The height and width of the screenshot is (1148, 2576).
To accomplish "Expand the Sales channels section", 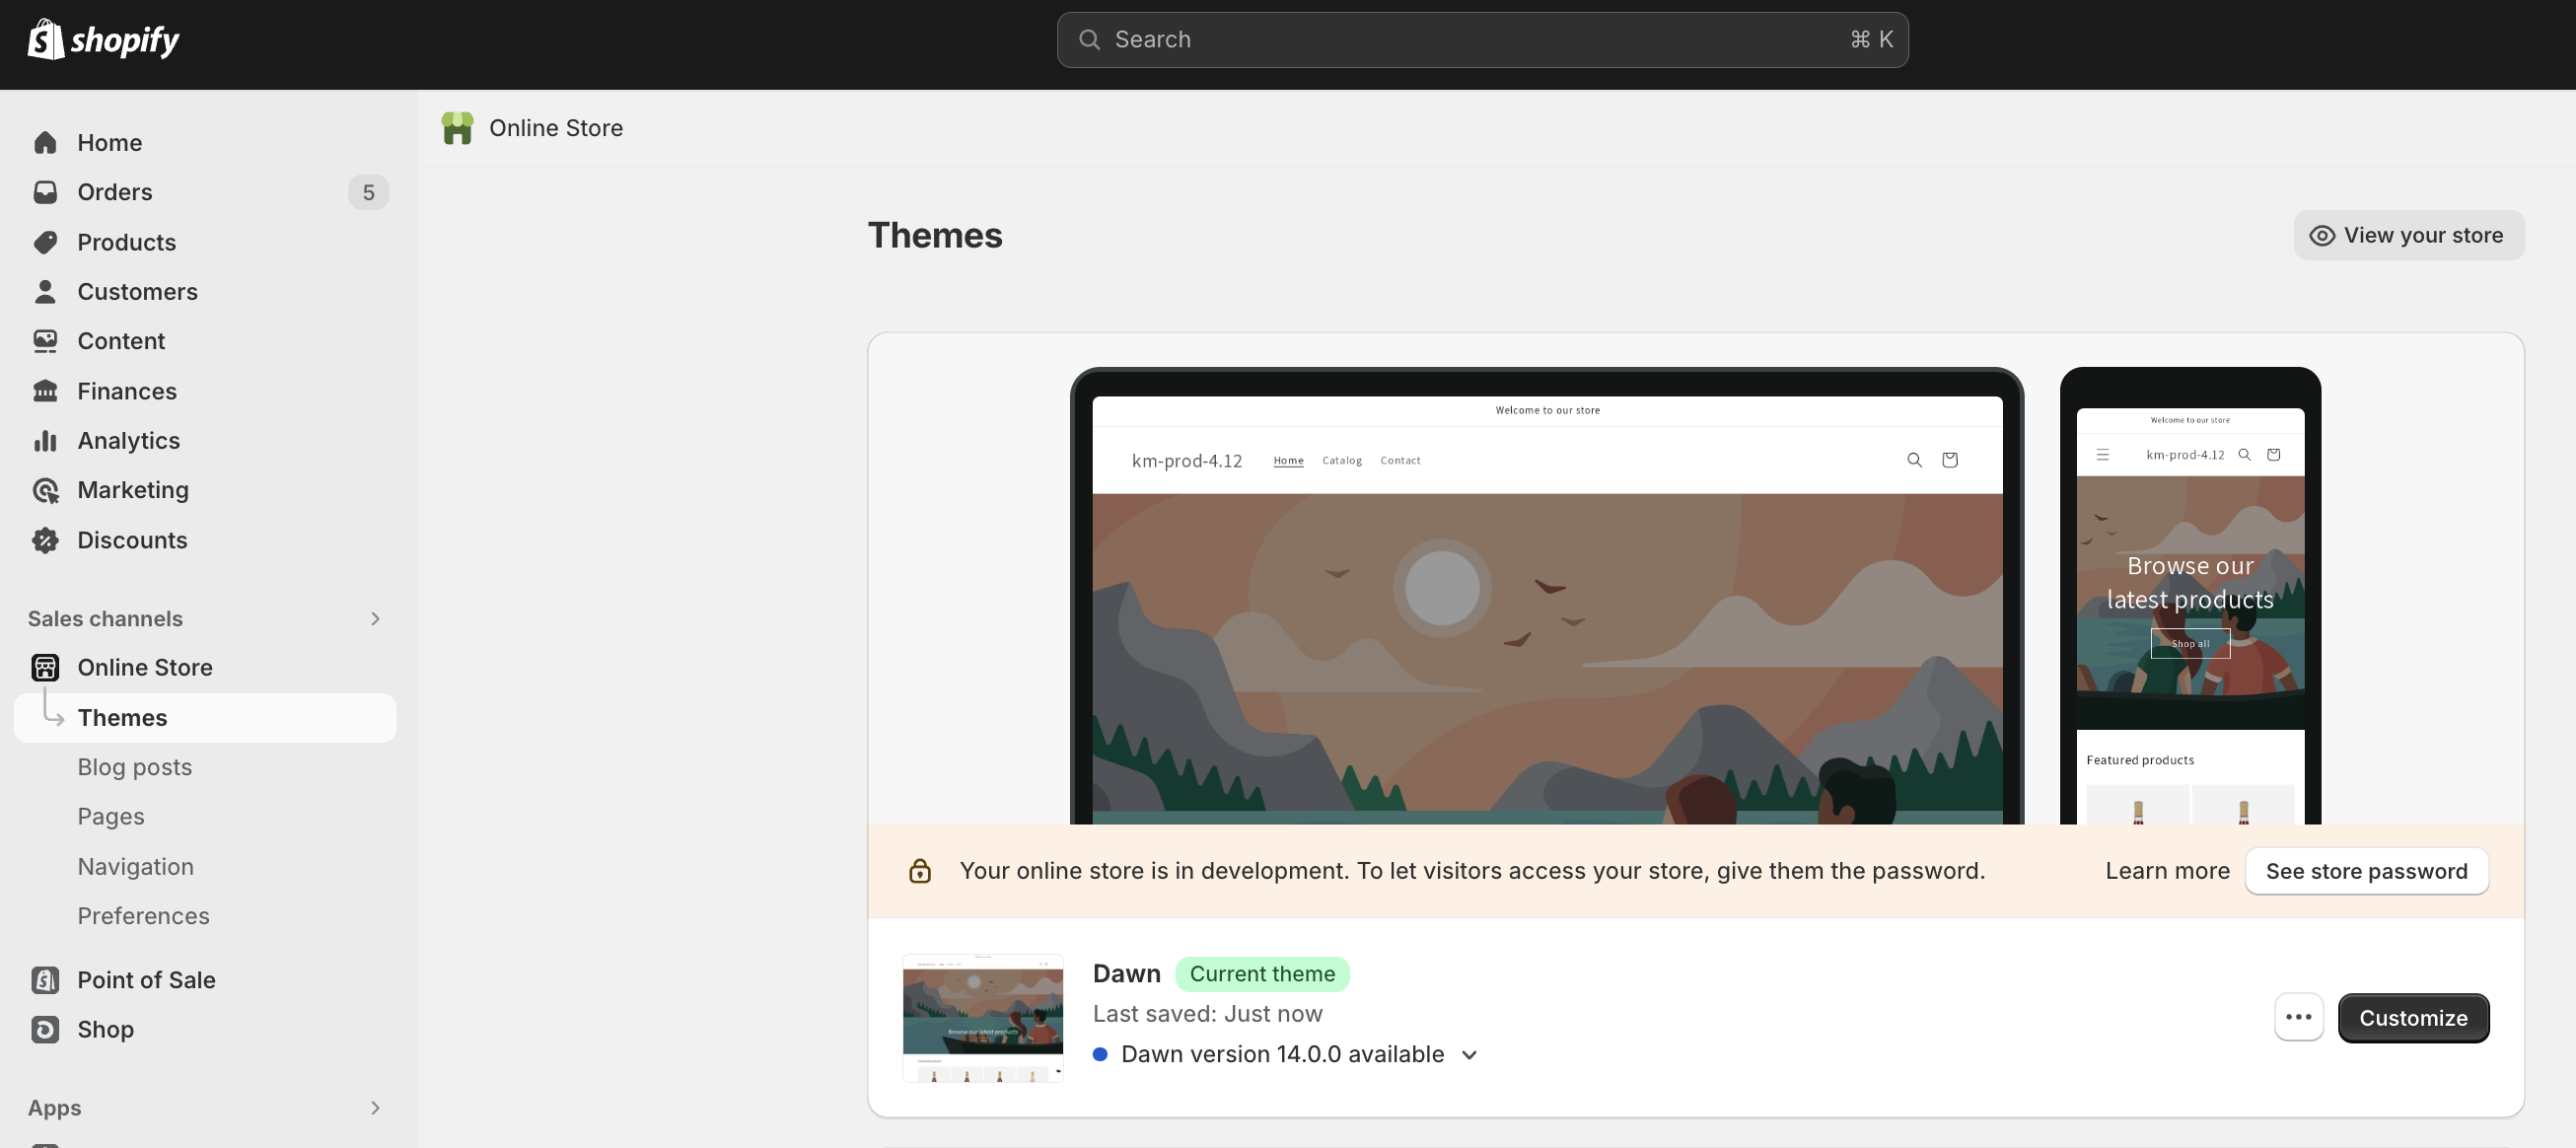I will [375, 619].
